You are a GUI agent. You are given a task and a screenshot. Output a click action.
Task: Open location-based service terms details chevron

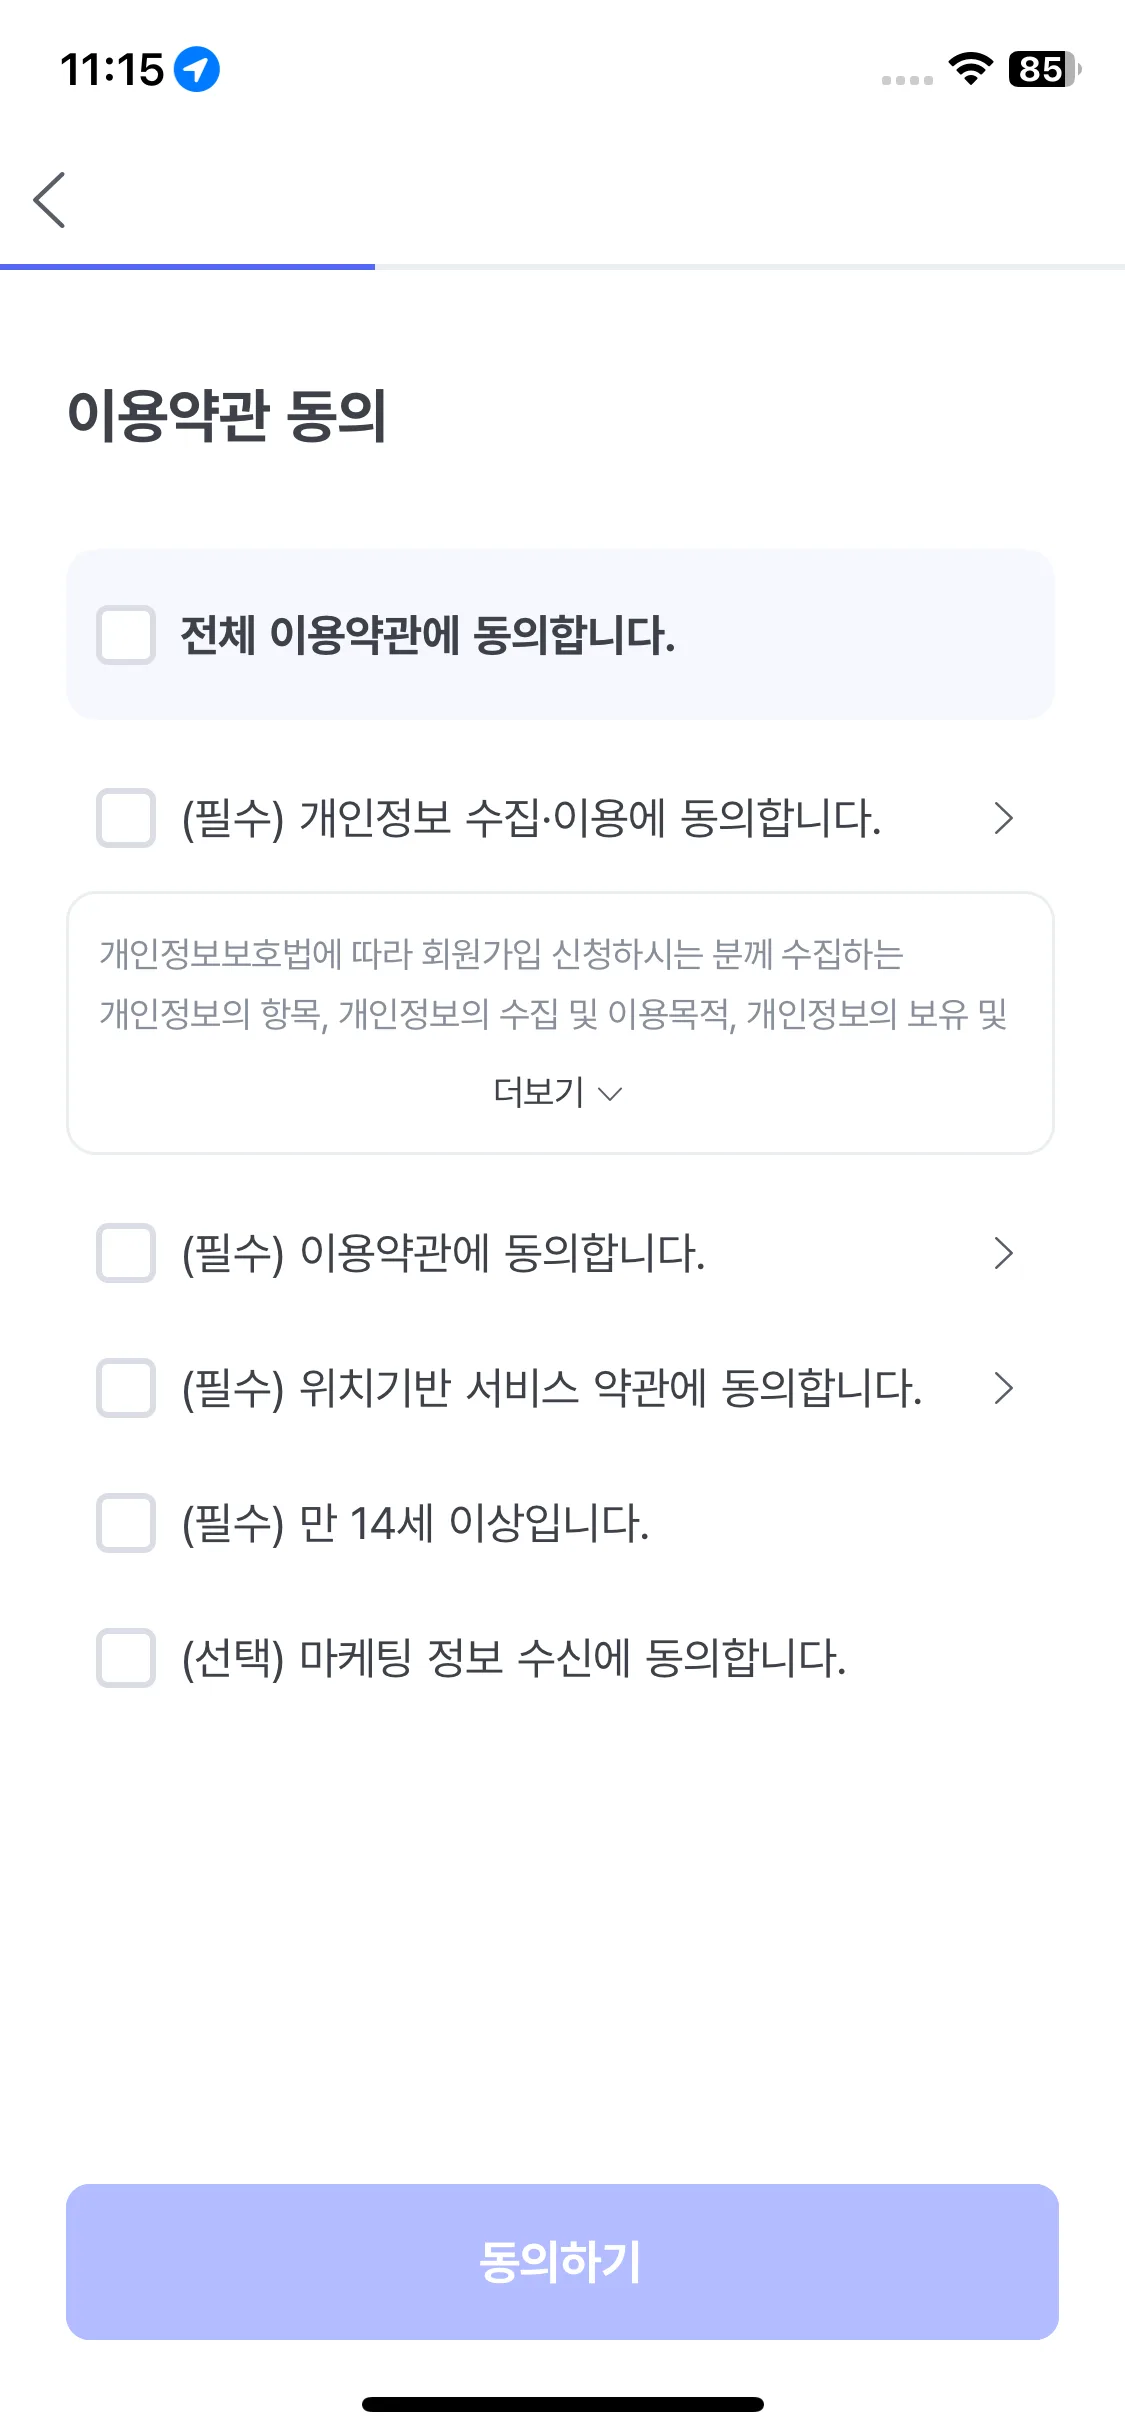pyautogui.click(x=1003, y=1388)
